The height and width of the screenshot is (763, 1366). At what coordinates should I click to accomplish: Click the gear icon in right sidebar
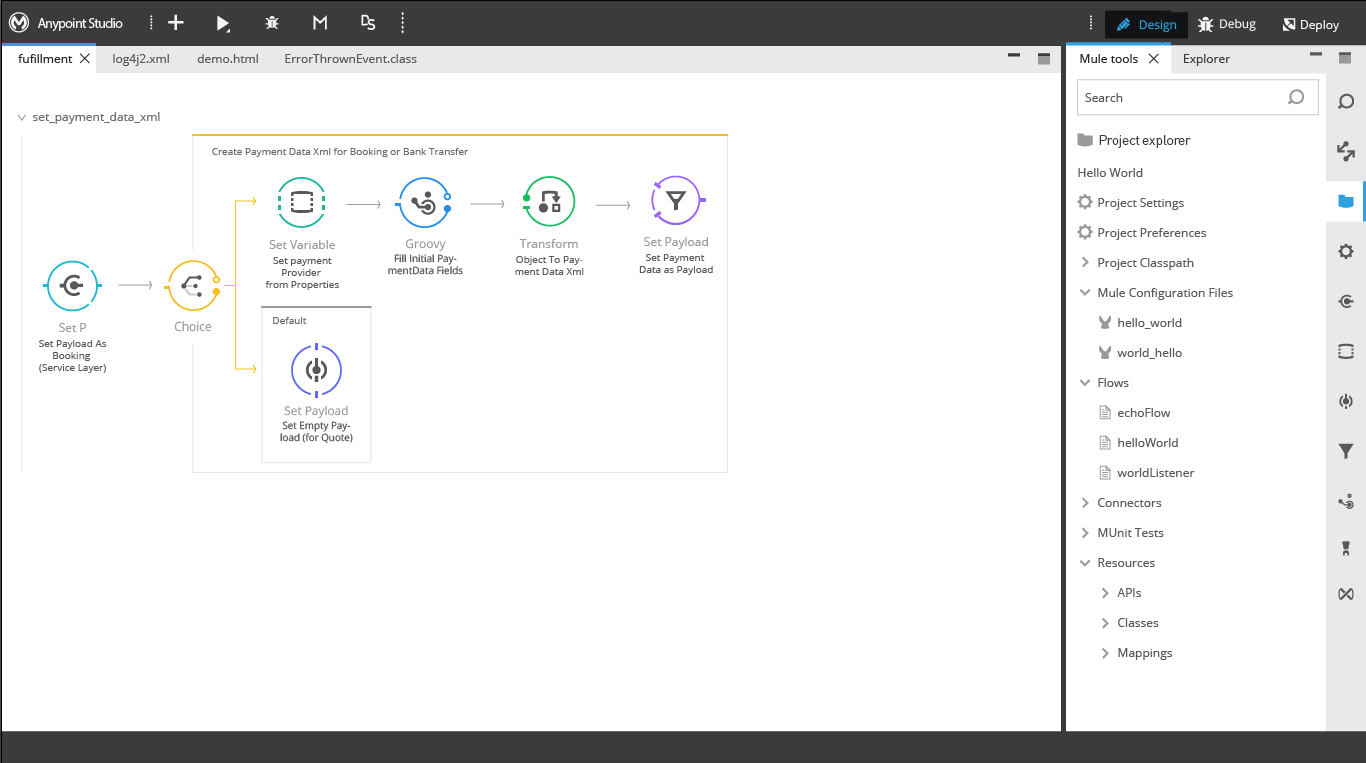coord(1346,251)
